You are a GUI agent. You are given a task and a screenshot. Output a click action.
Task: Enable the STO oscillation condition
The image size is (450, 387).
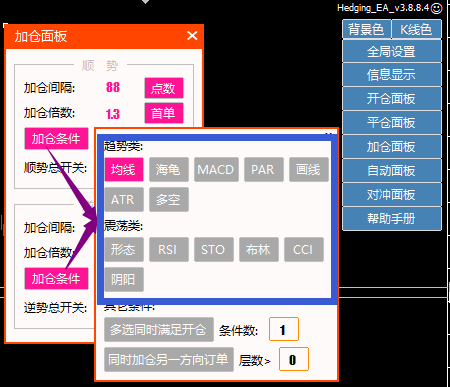214,249
